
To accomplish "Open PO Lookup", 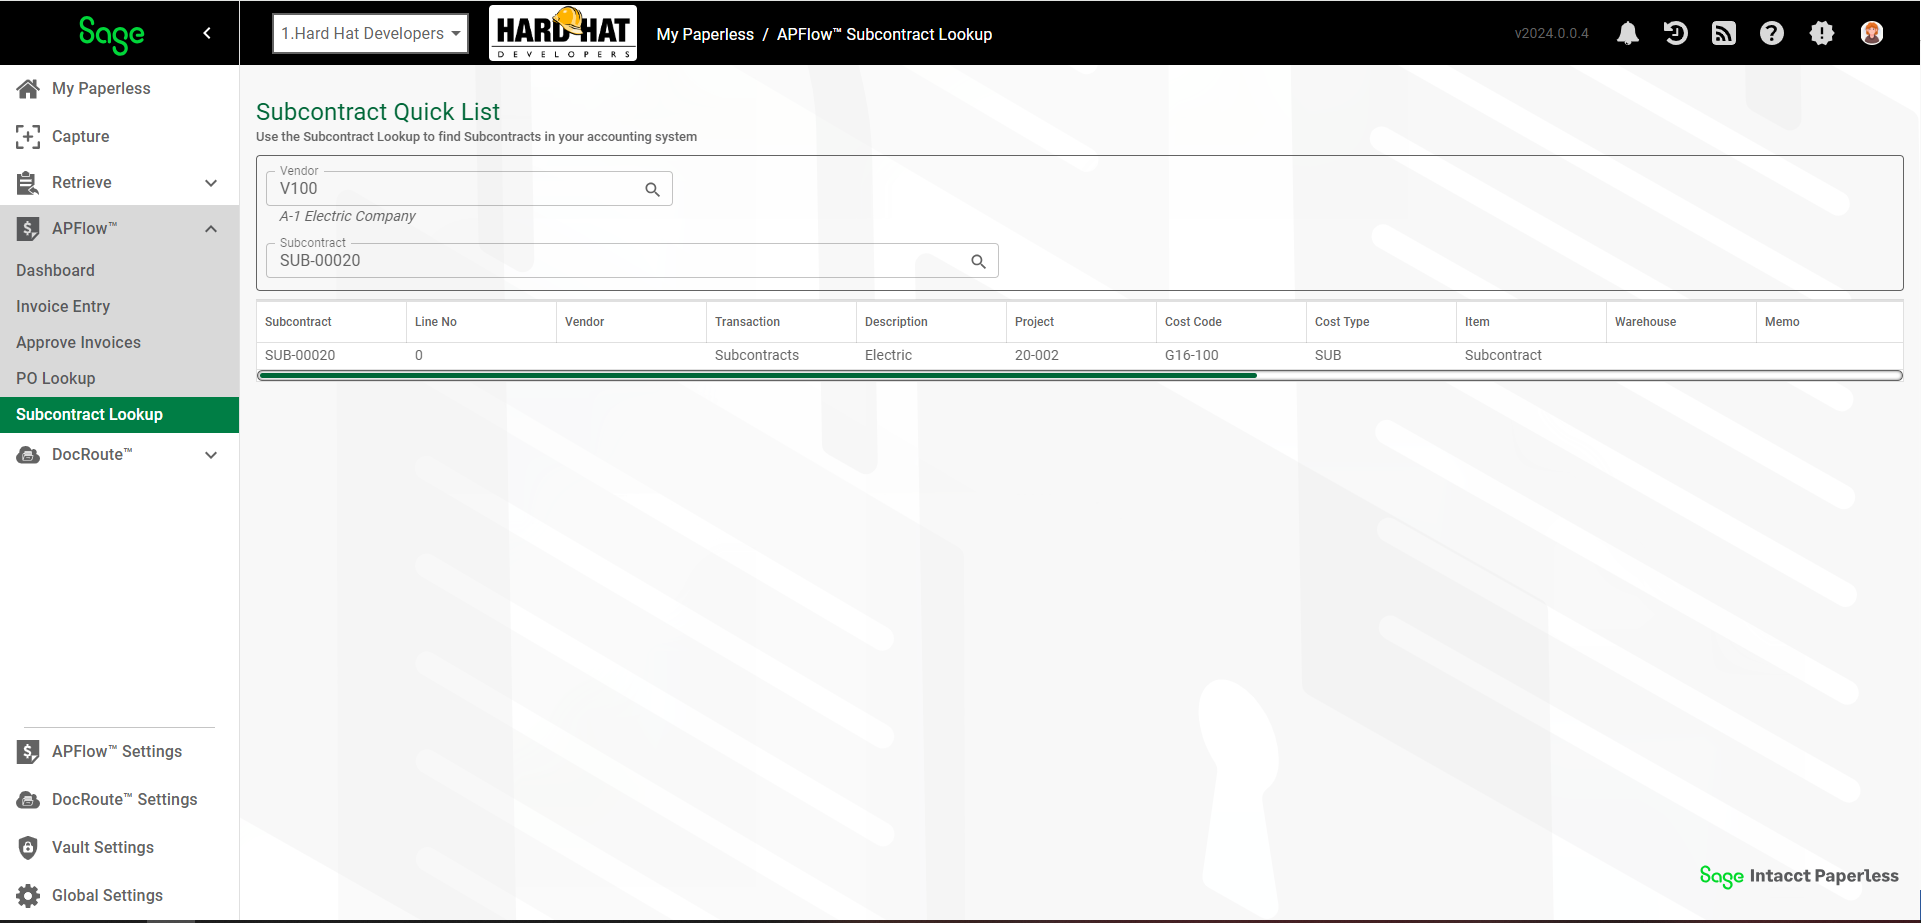I will [x=55, y=379].
